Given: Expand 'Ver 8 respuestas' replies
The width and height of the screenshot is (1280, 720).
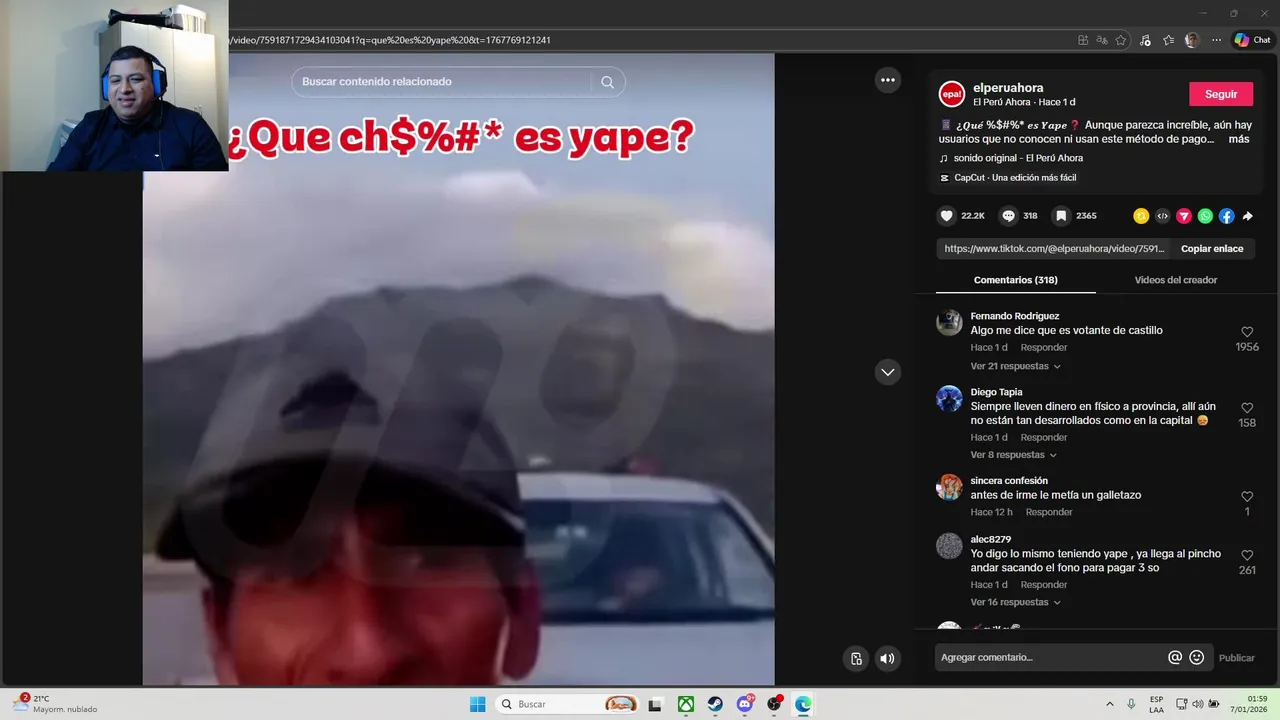Looking at the screenshot, I should (1013, 455).
